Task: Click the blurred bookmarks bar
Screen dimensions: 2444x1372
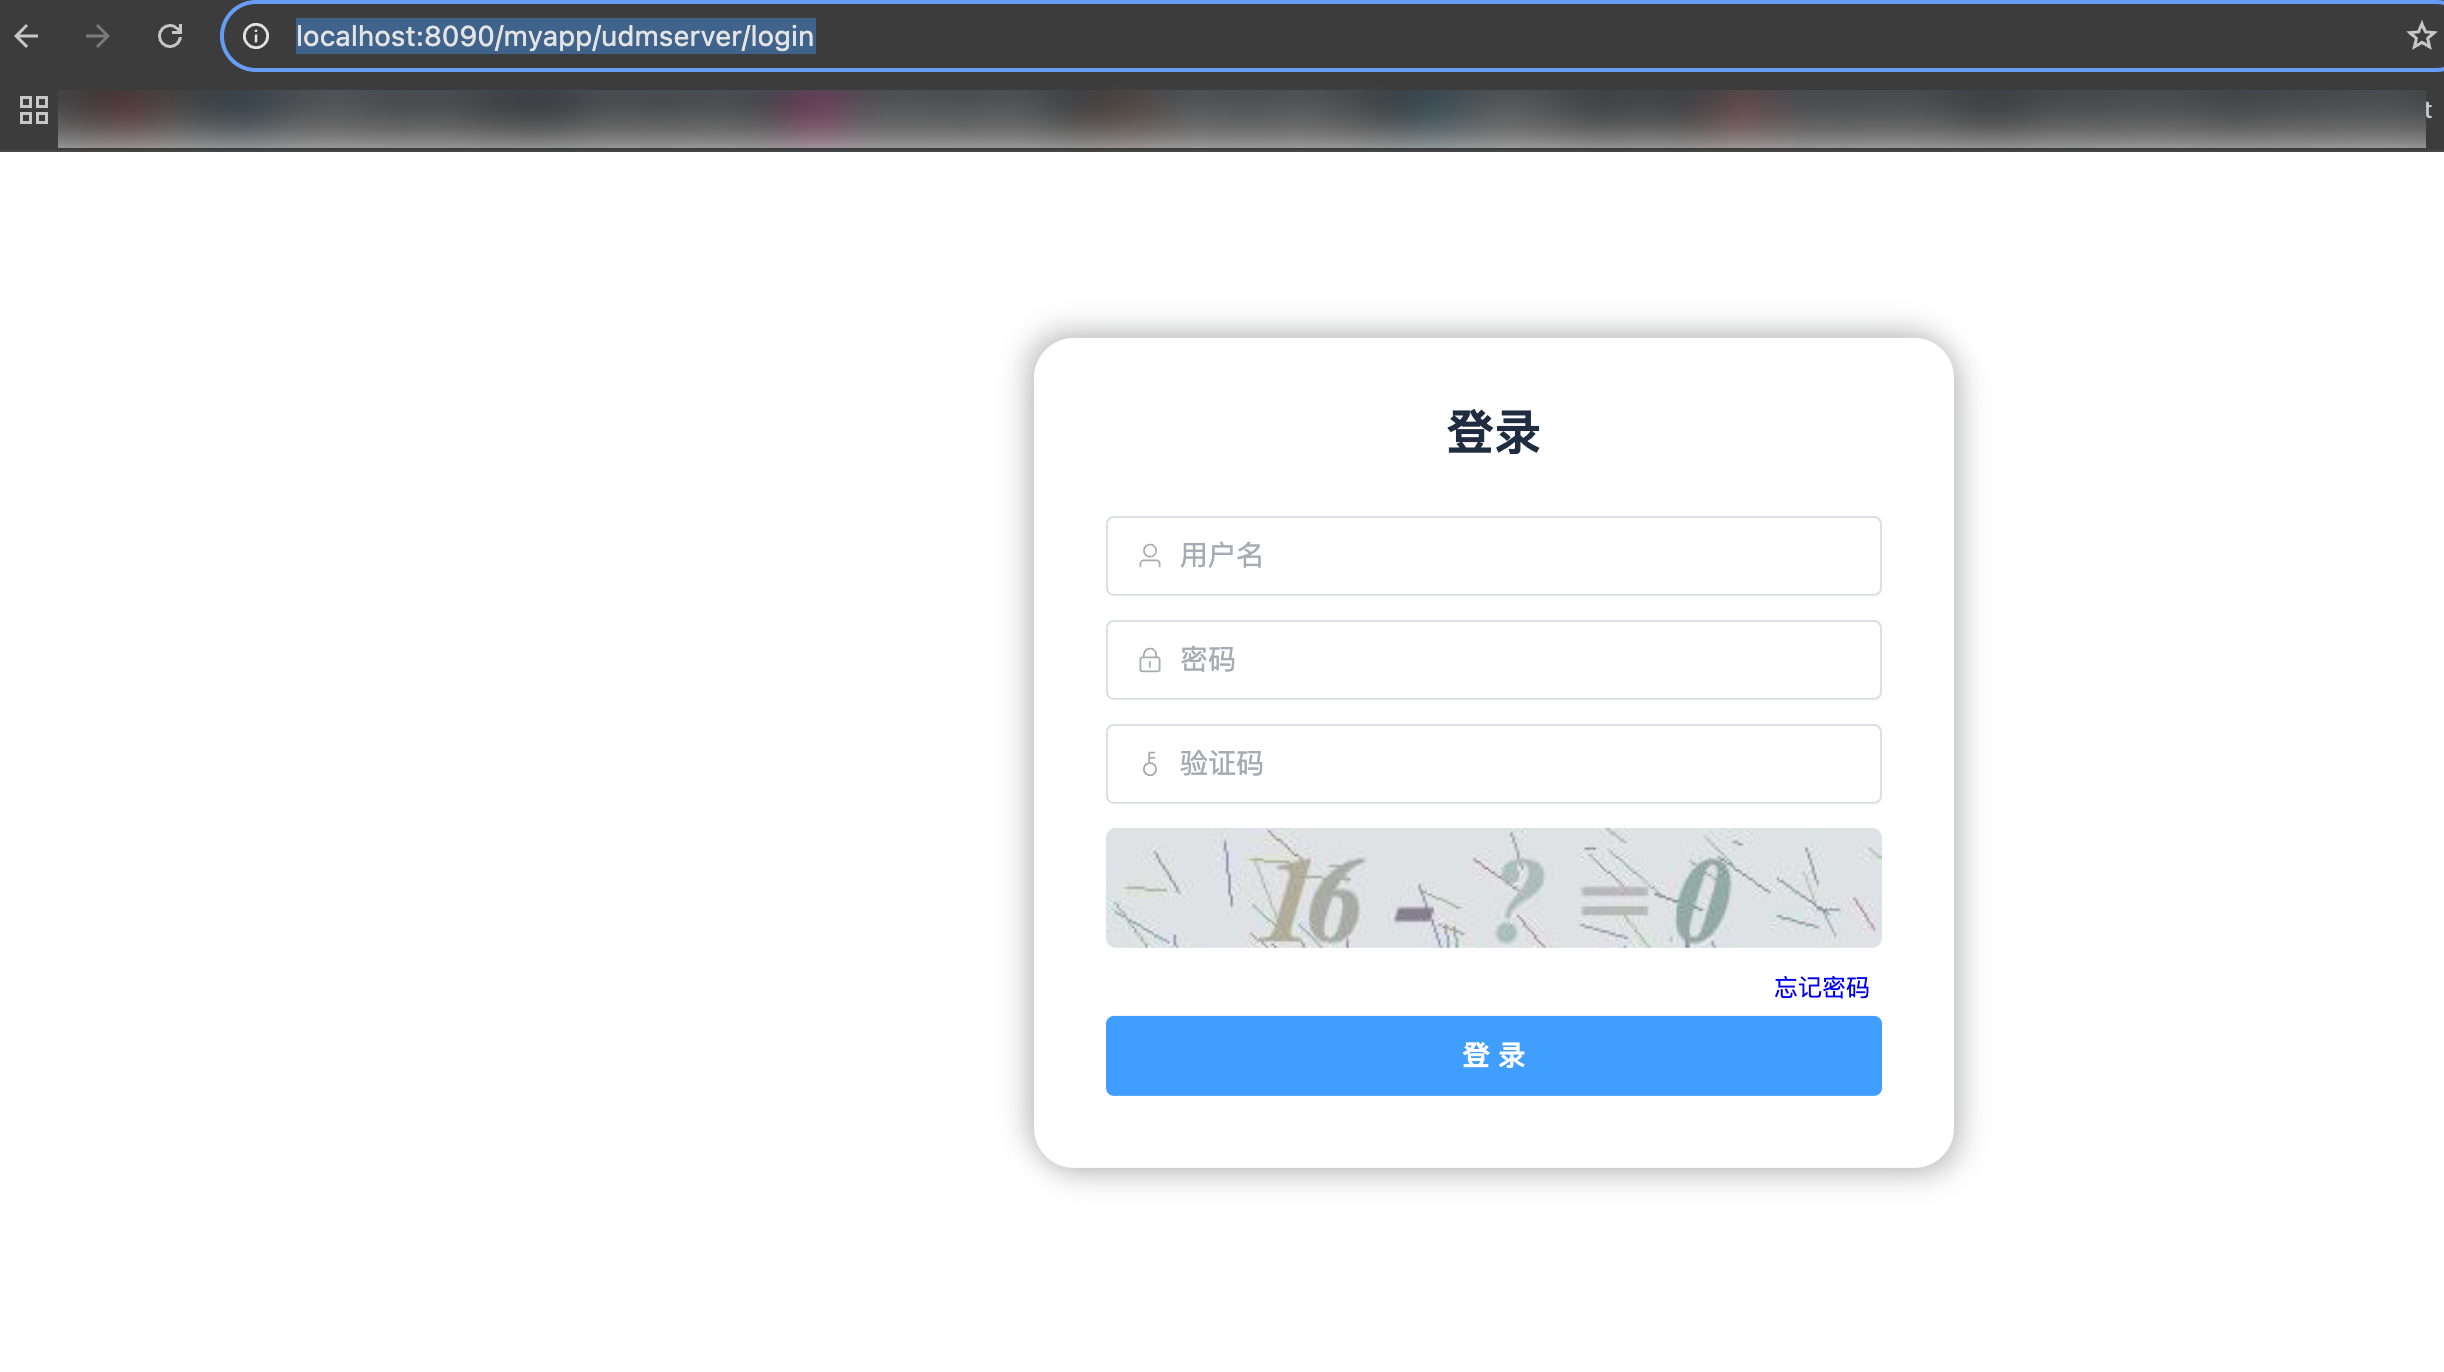Action: pos(1240,118)
